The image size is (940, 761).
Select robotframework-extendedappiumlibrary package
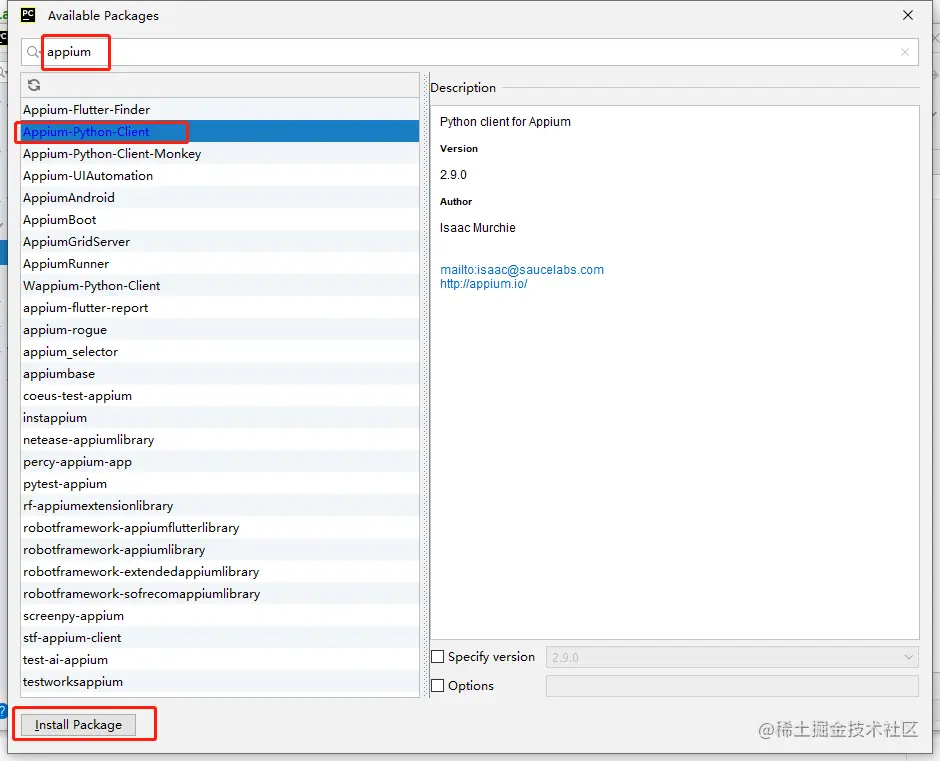[220, 571]
